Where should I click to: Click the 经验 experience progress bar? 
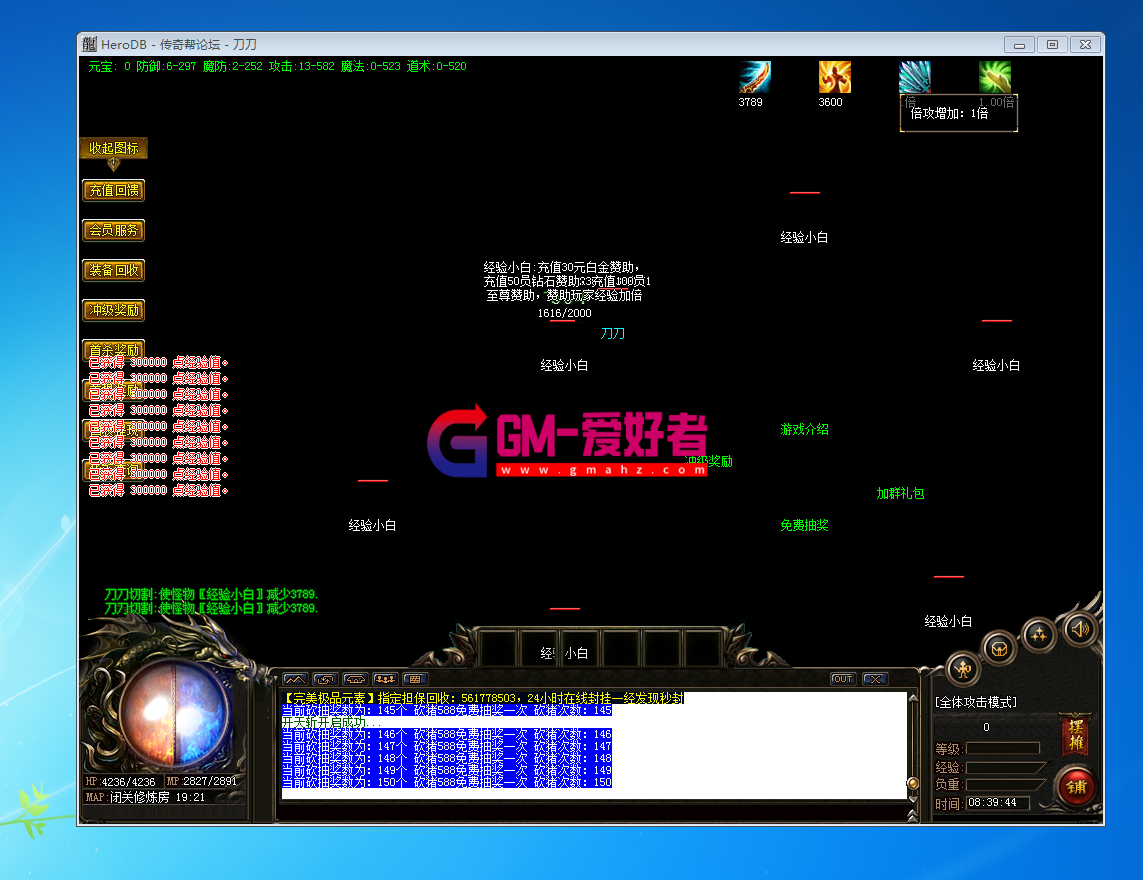tap(1006, 767)
